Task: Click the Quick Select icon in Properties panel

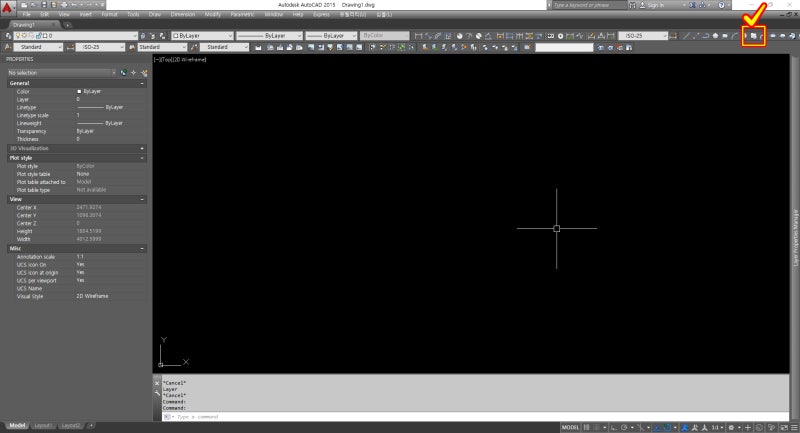Action: (x=144, y=73)
